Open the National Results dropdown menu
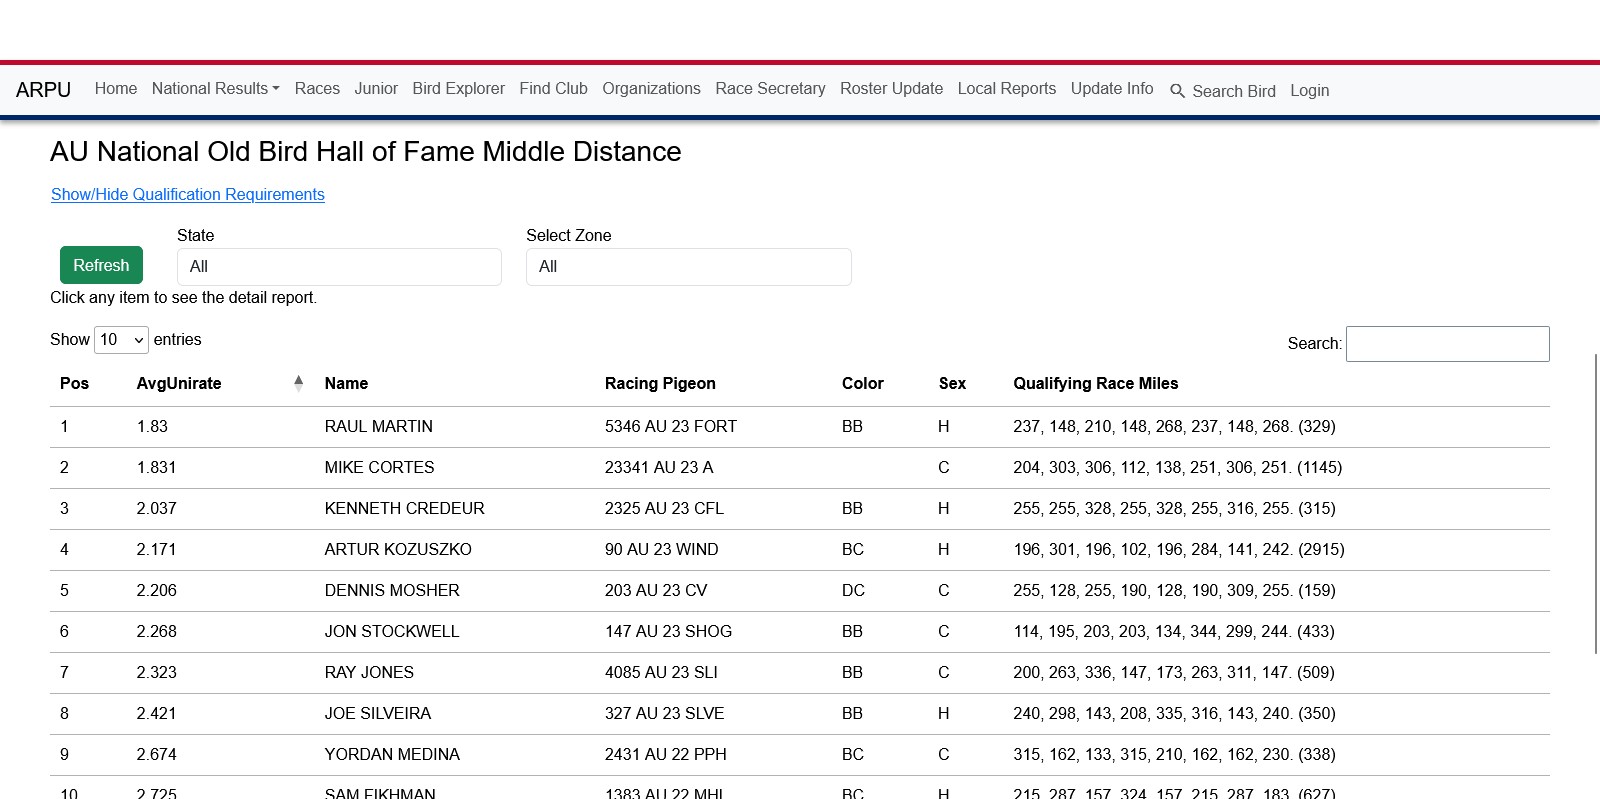This screenshot has height=799, width=1600. pyautogui.click(x=215, y=89)
